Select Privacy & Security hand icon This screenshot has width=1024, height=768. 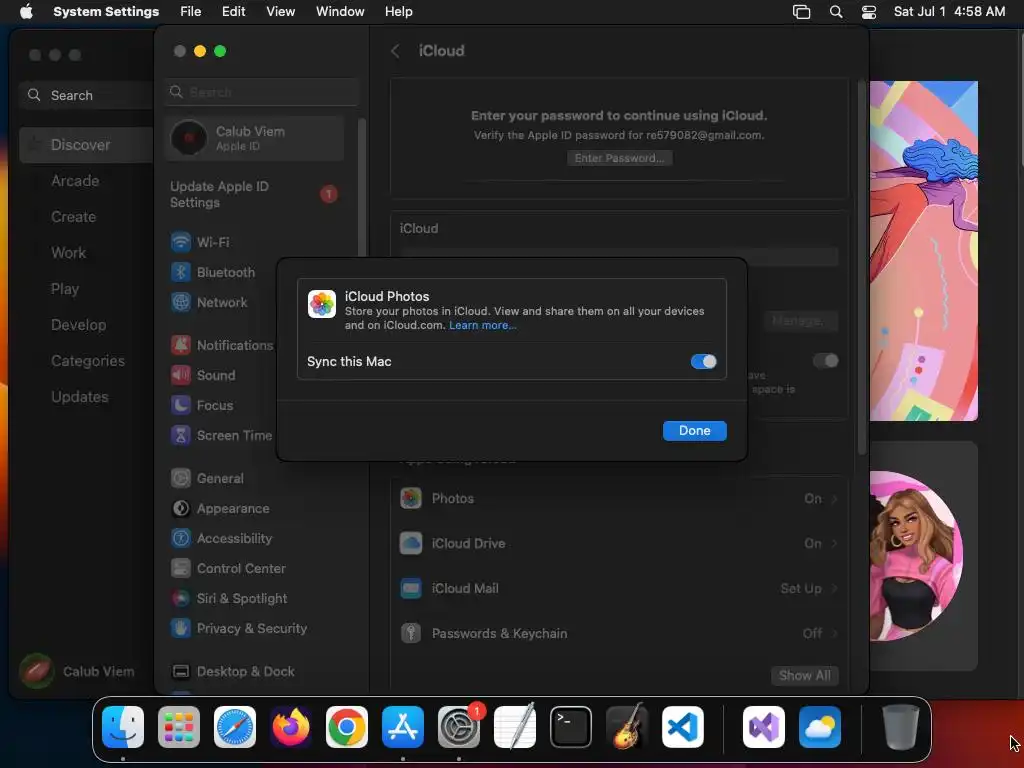pyautogui.click(x=181, y=629)
